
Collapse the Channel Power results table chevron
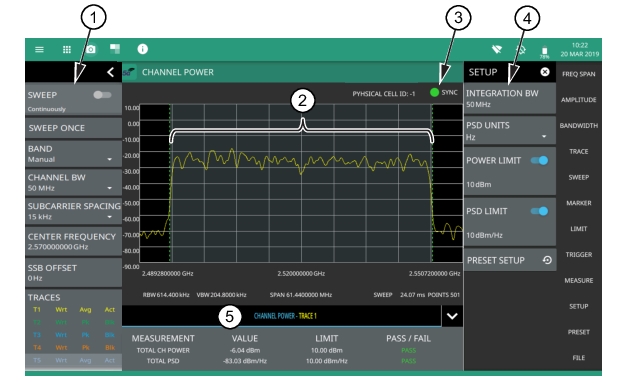452,316
